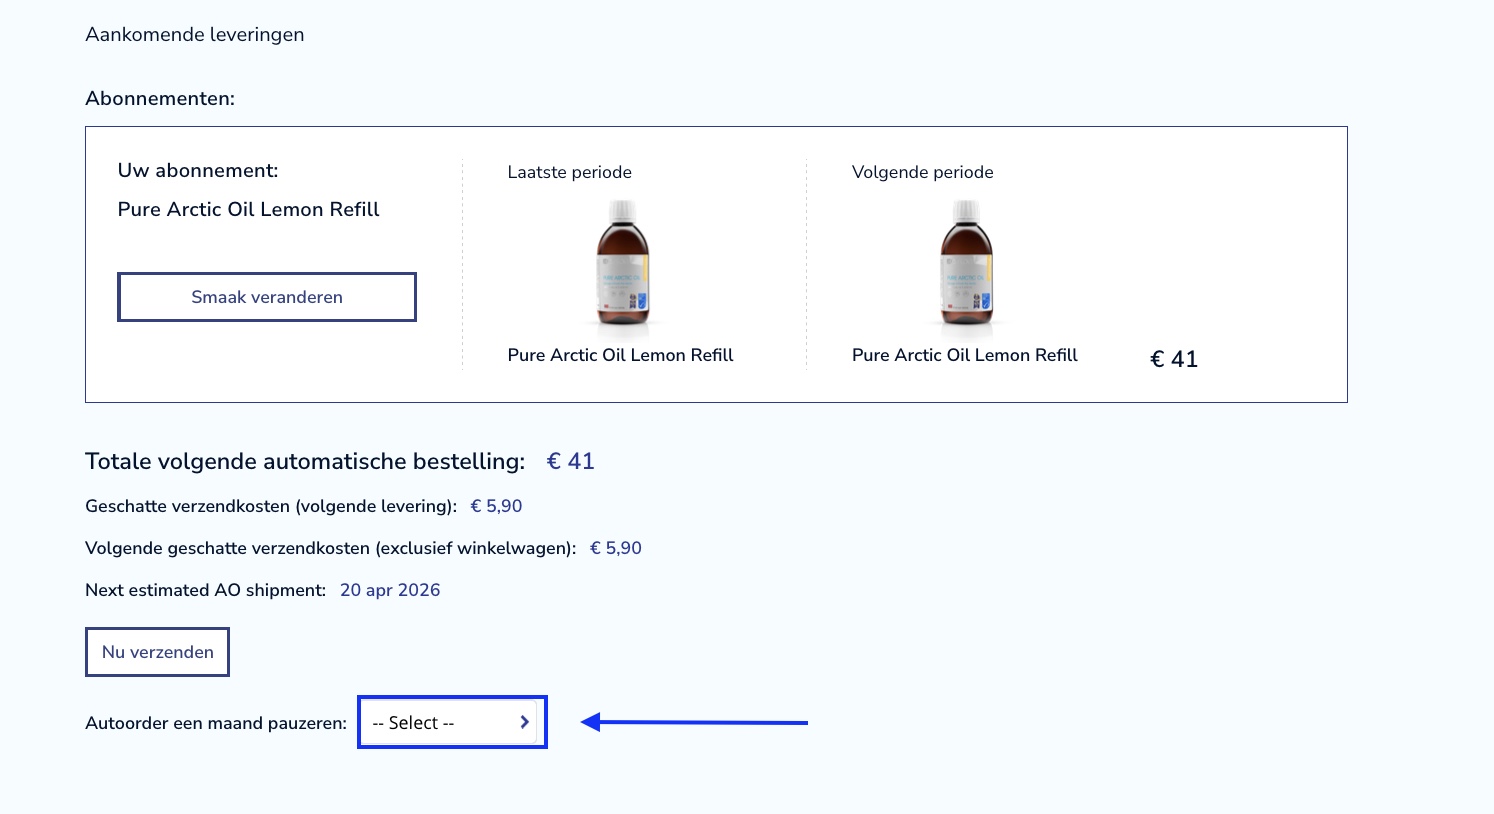
Task: Click product name below Volgende periode bottle
Action: click(965, 355)
